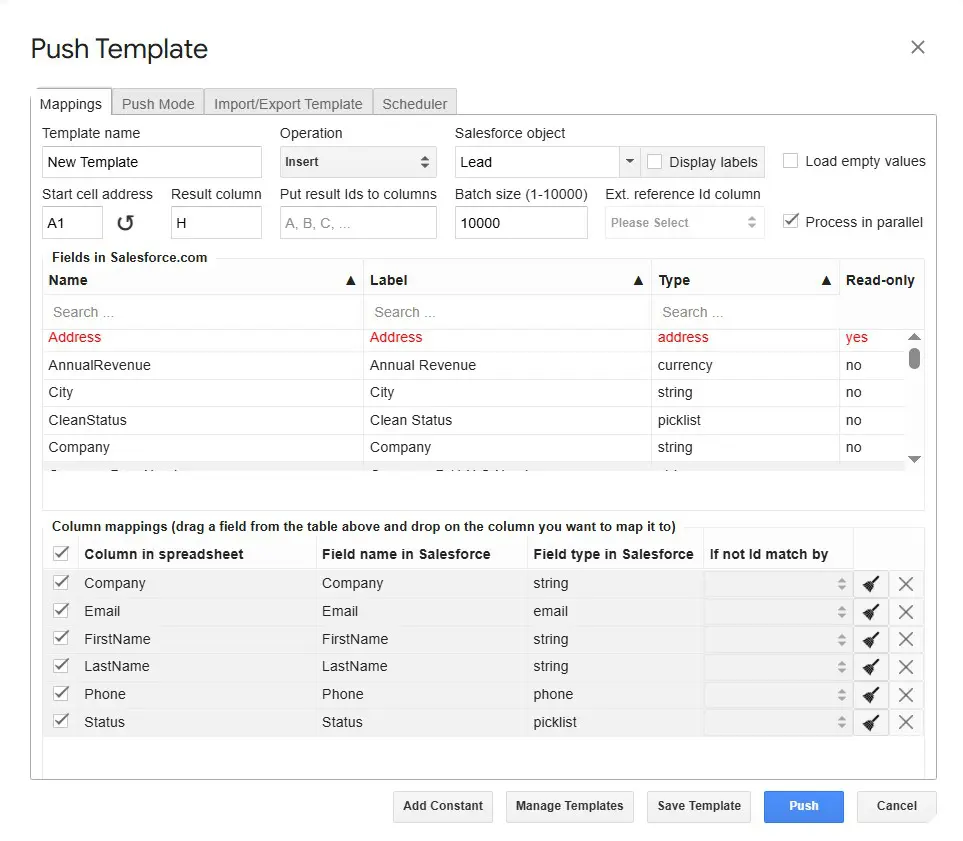Click the Salesforce fields table scrollbar thumb
963x841 pixels.
click(x=914, y=358)
